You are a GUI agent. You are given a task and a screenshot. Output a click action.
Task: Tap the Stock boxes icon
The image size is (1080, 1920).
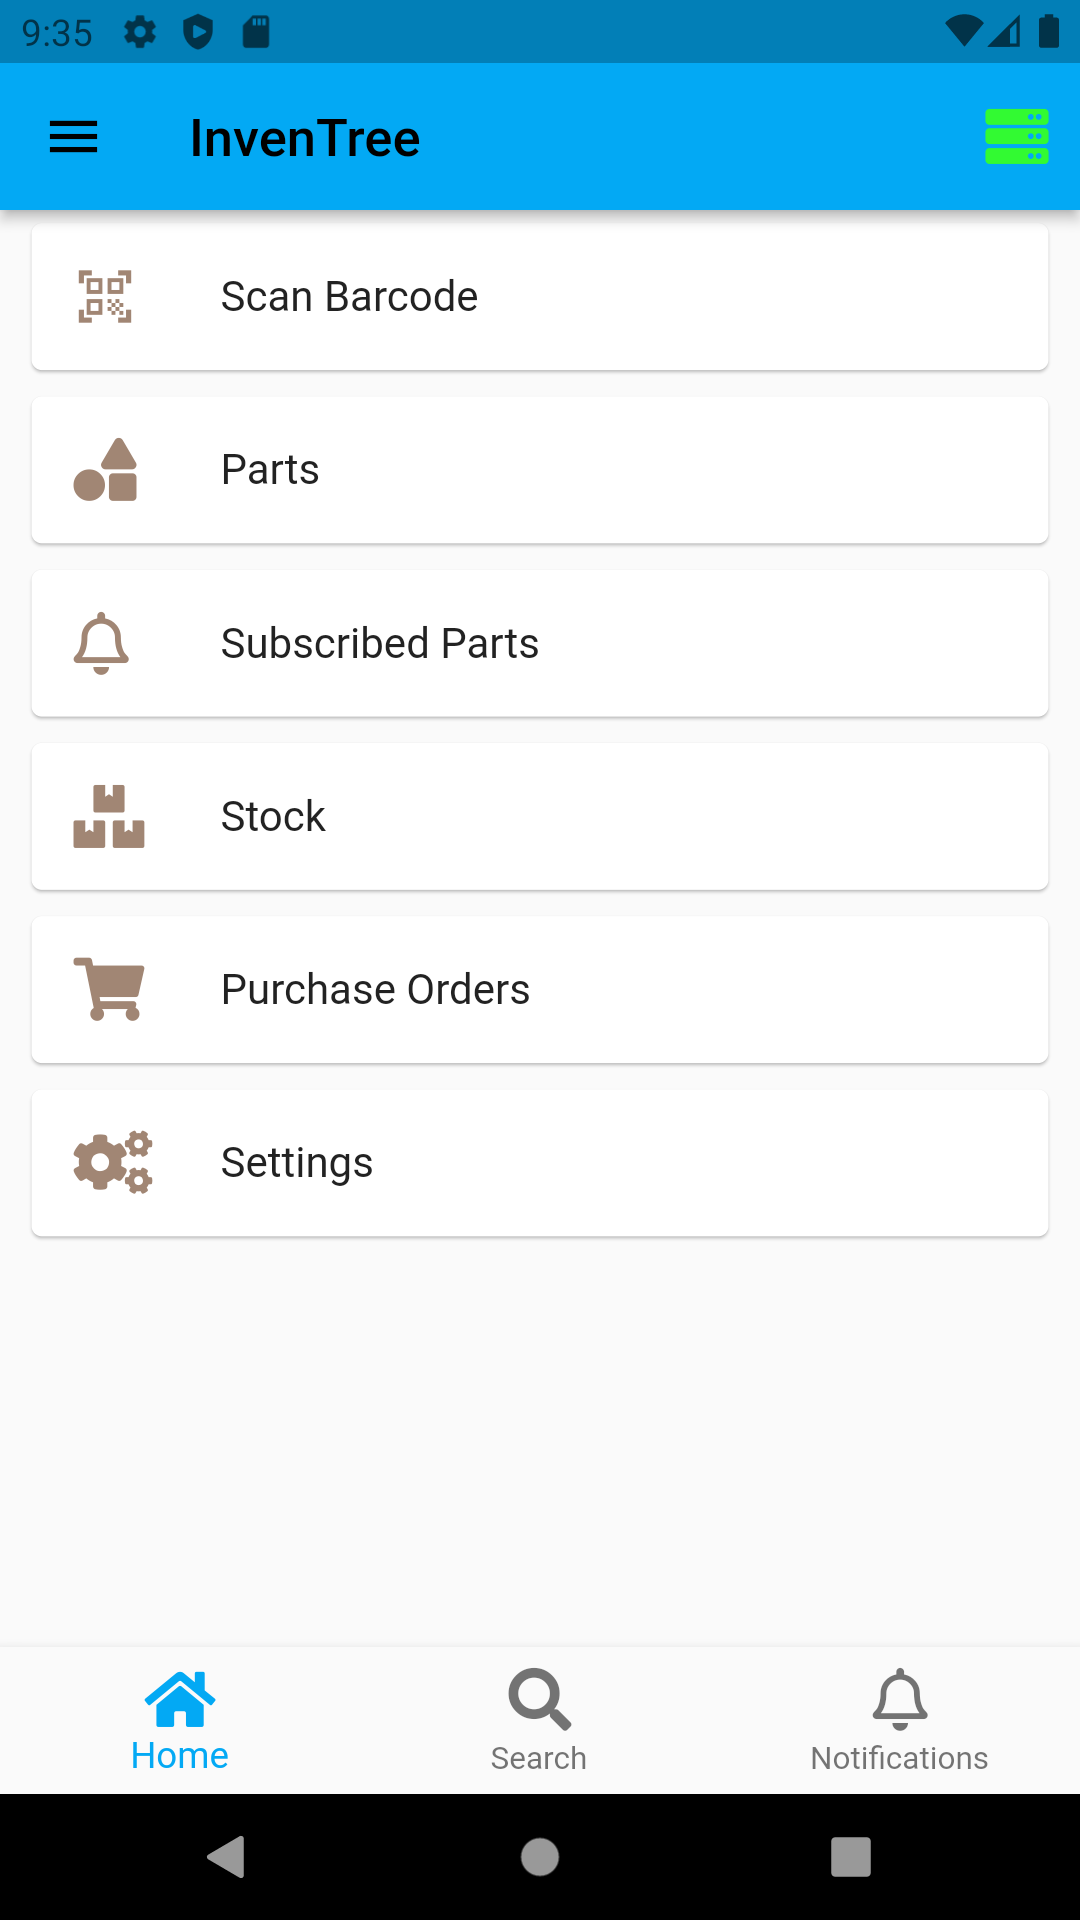(108, 817)
